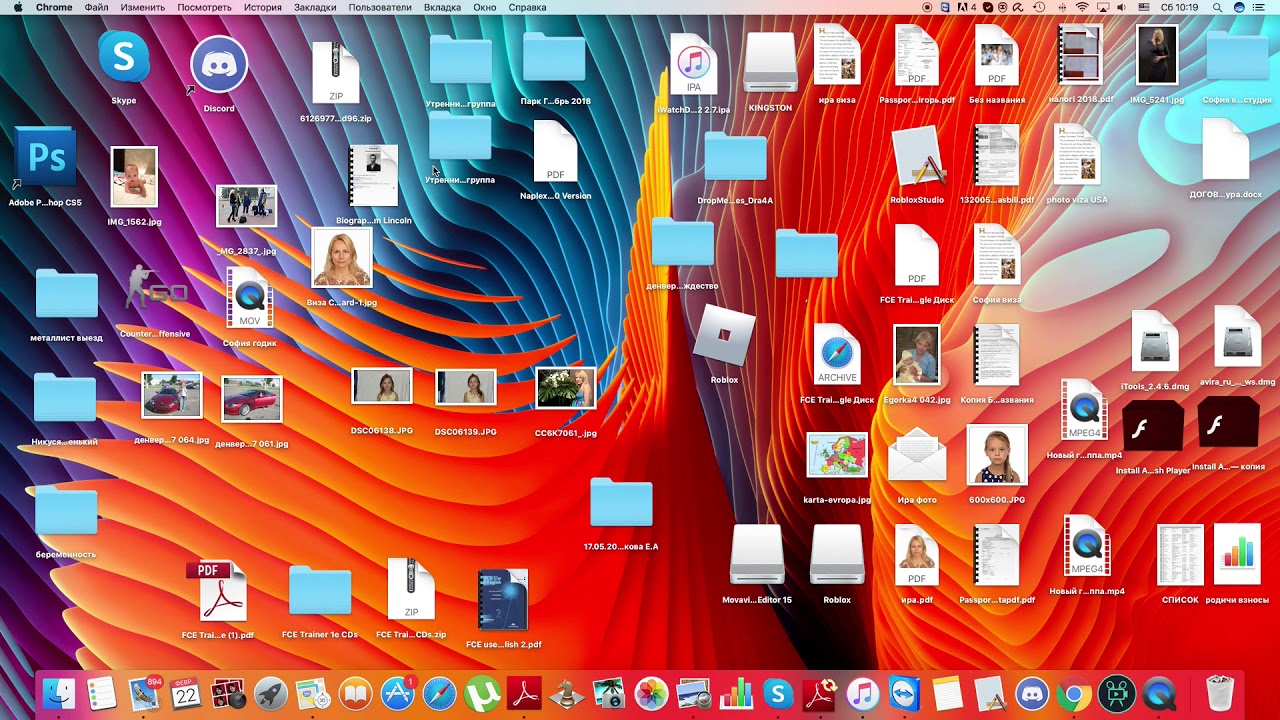1280x720 pixels.
Task: Open the Skype desktop shortcut
Action: point(124,58)
